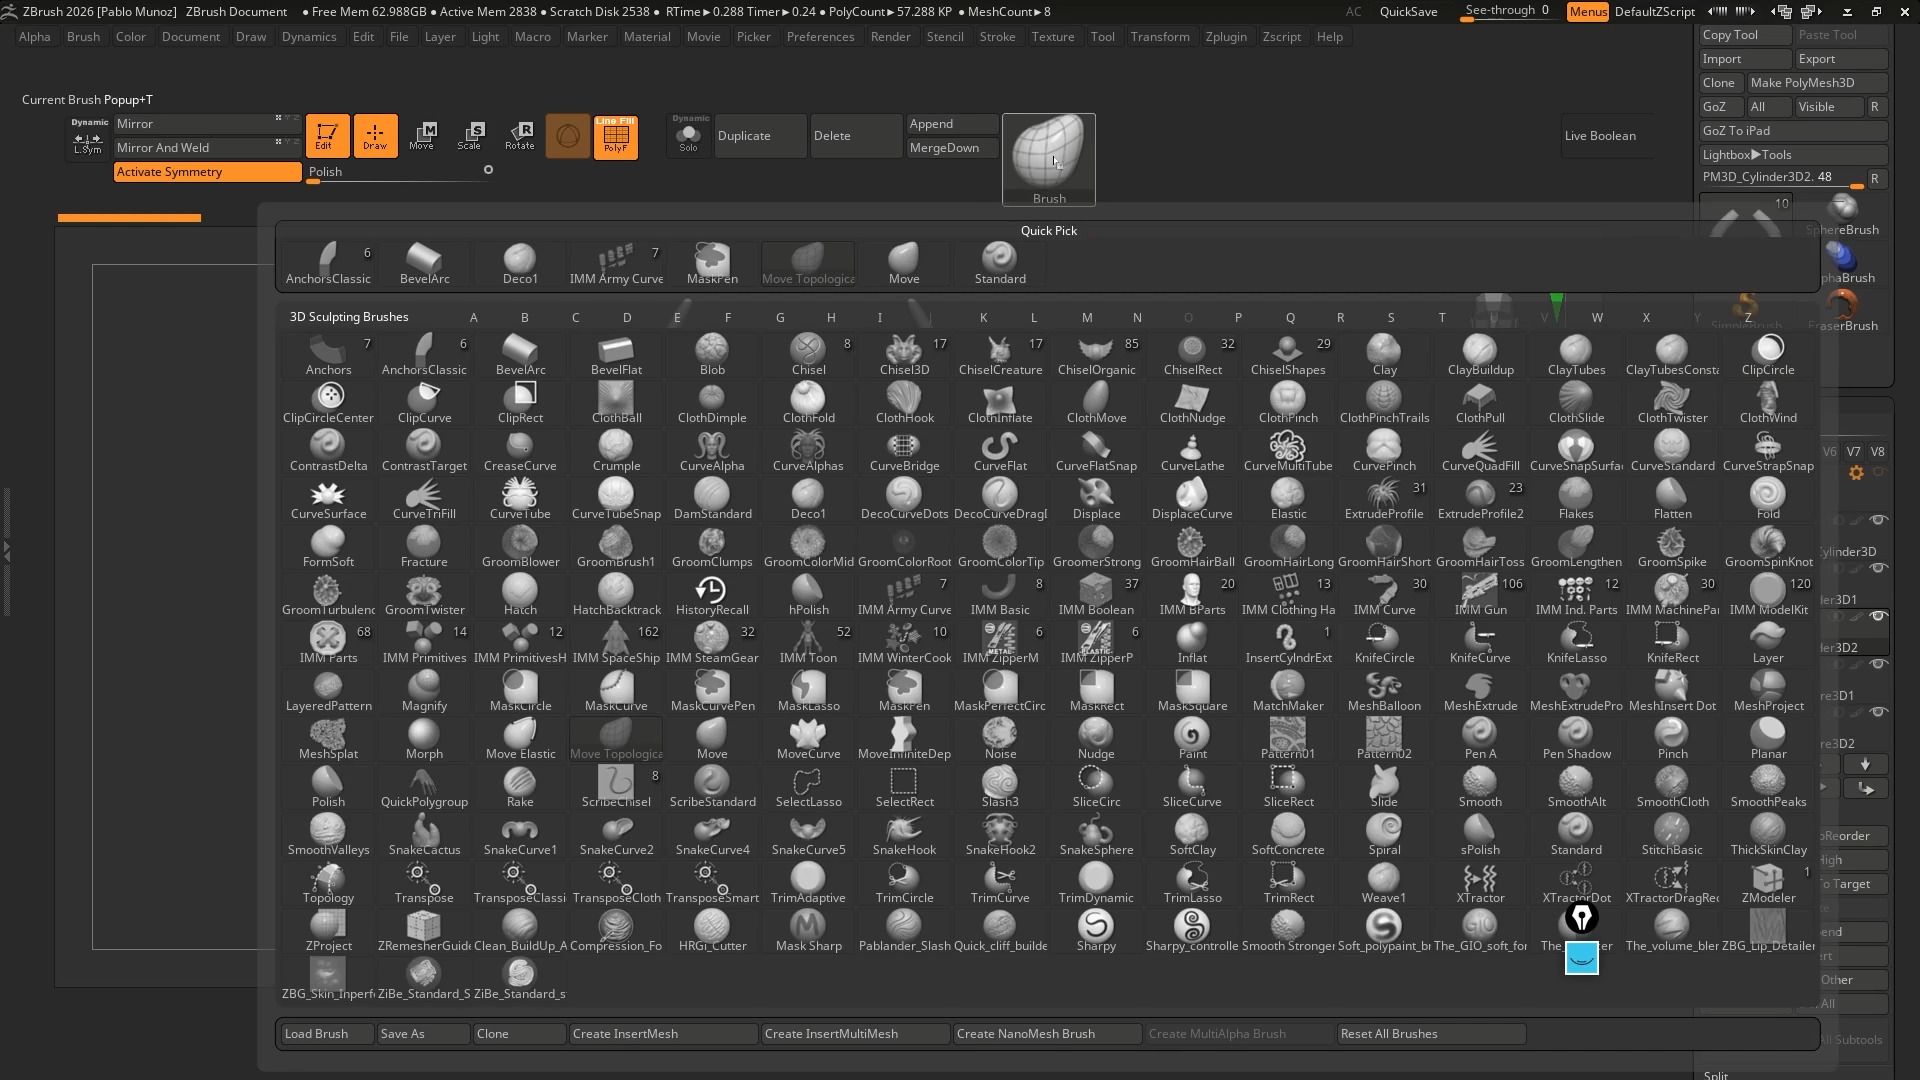Pick the DamStandard brush
Image resolution: width=1920 pixels, height=1080 pixels.
[x=712, y=499]
